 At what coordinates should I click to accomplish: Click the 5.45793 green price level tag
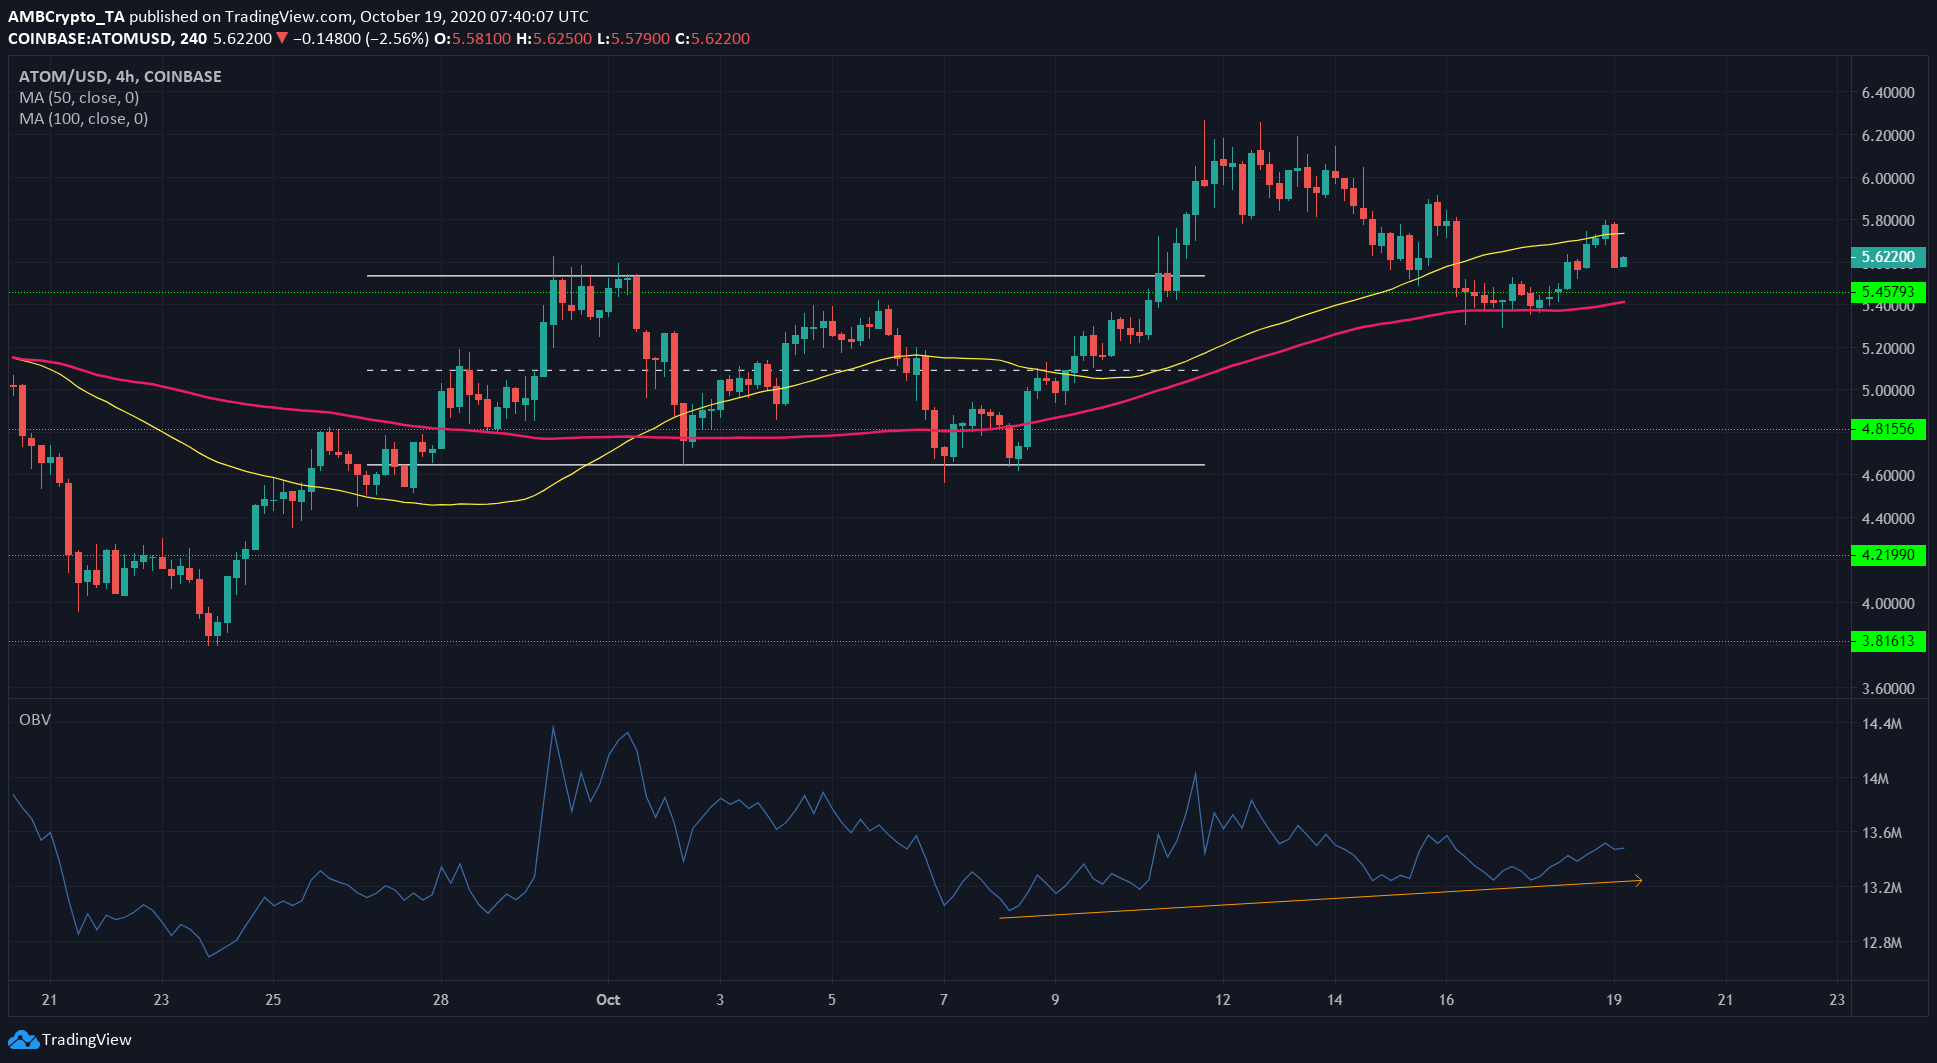(x=1888, y=292)
